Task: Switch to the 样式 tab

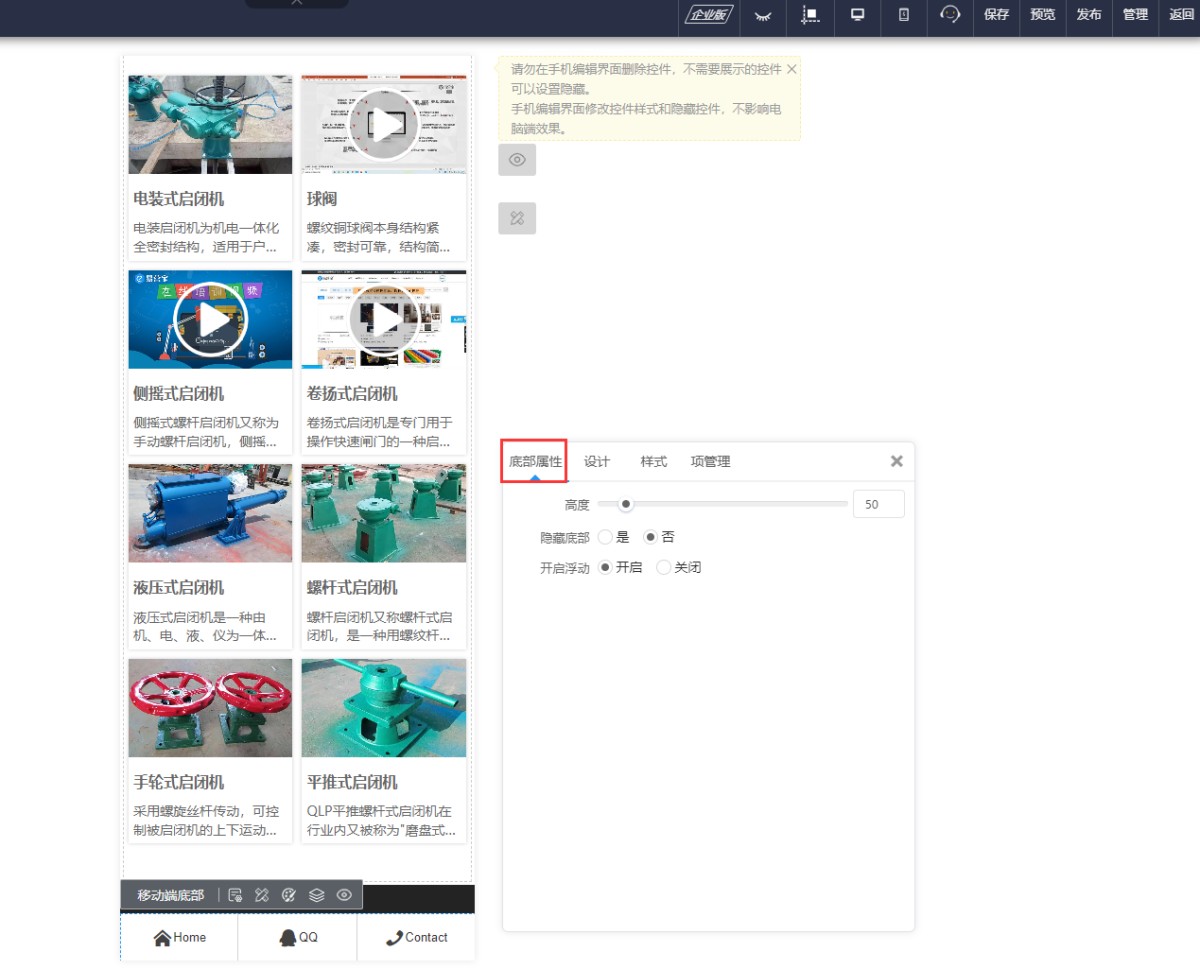Action: [x=654, y=461]
